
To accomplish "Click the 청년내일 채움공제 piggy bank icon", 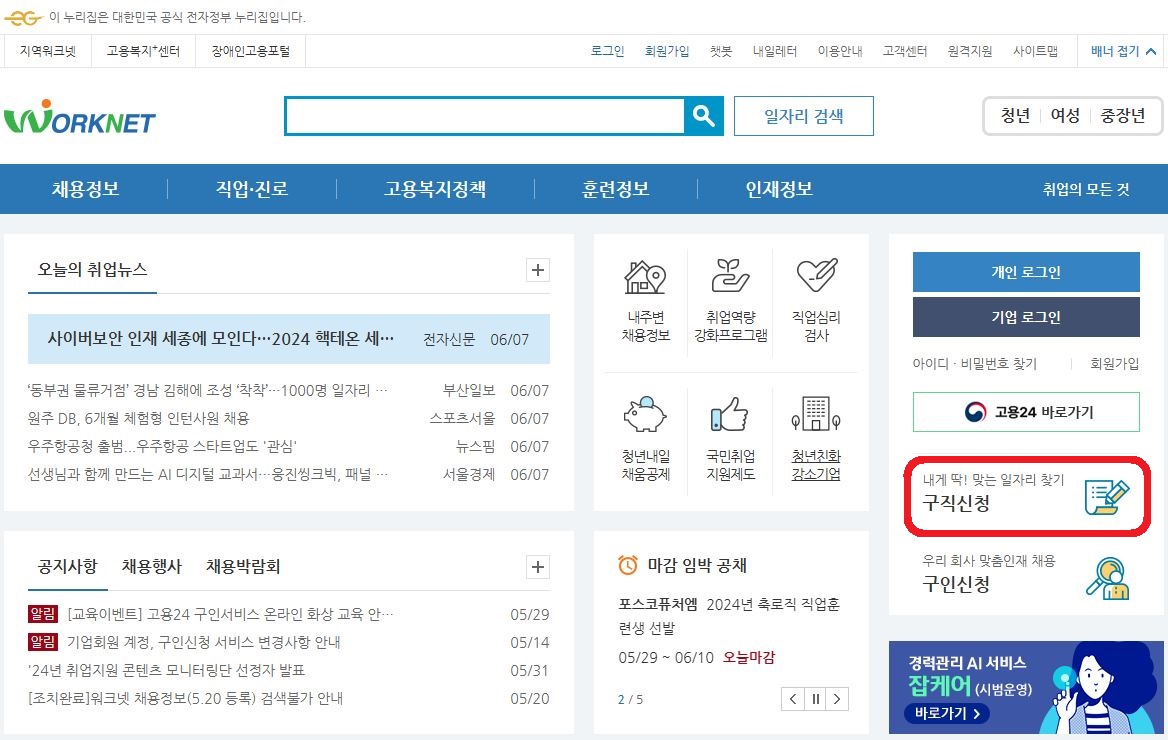I will point(644,425).
